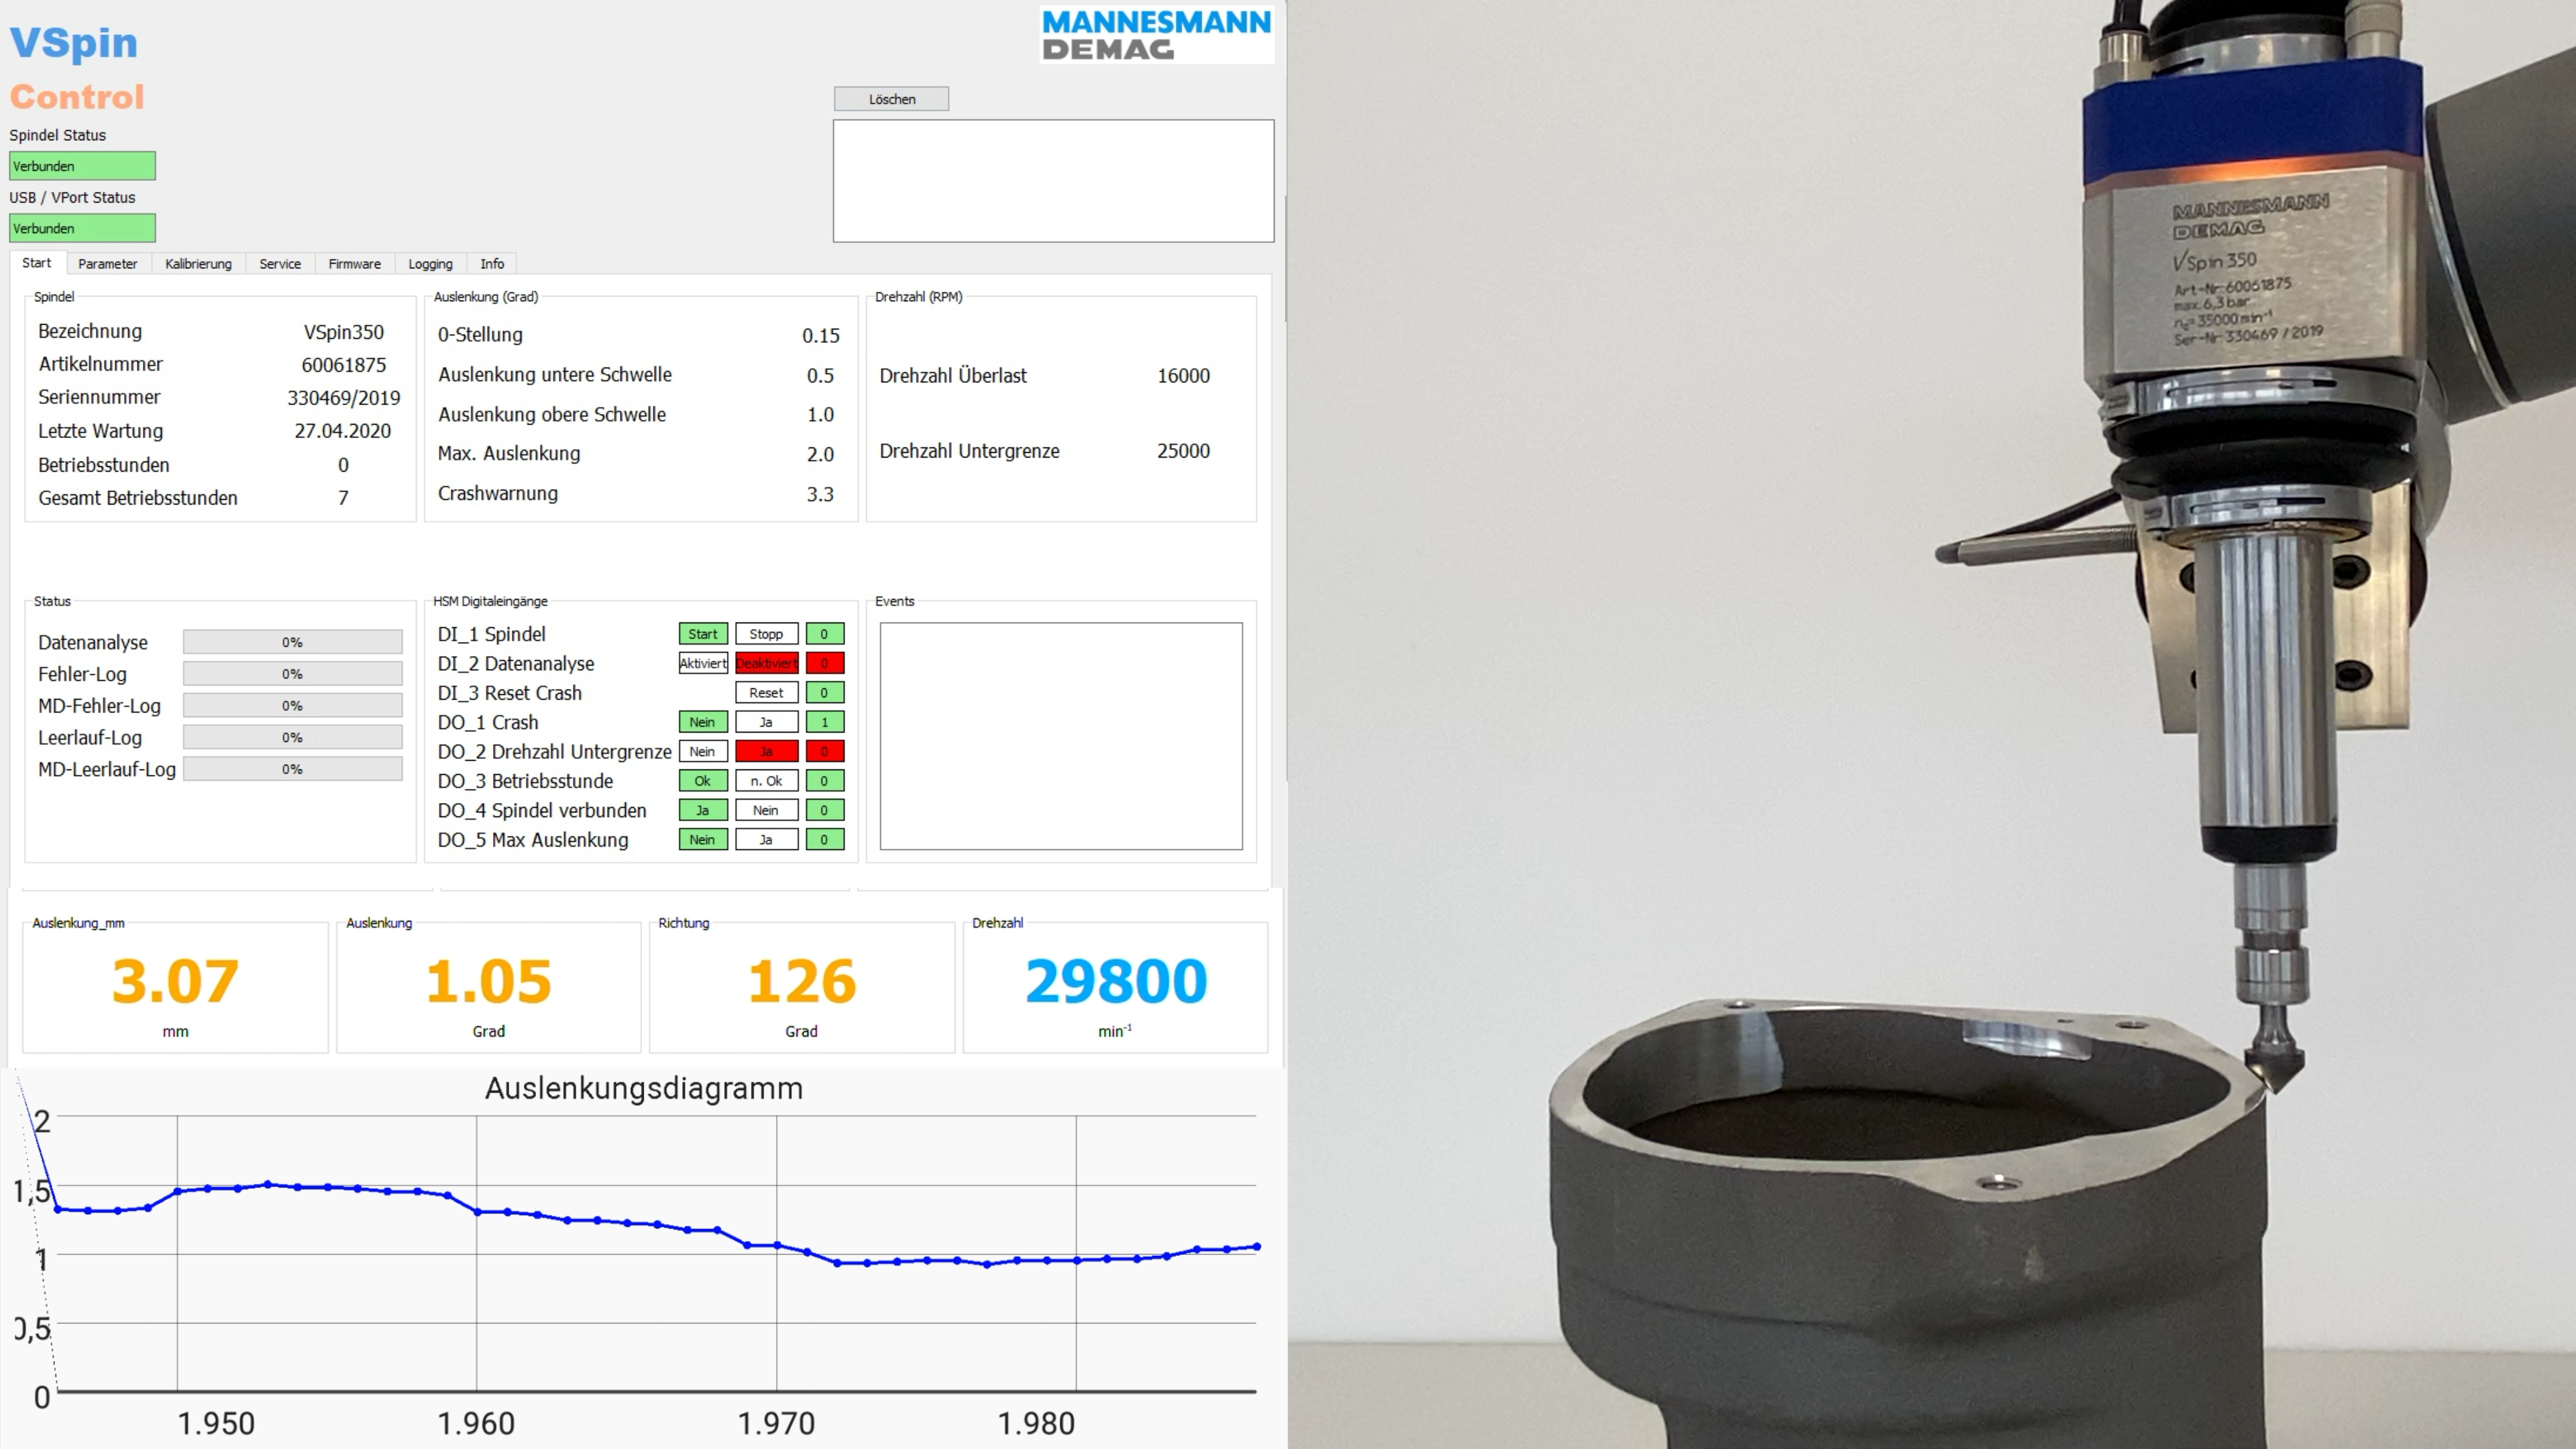
Task: Switch to the Start tab
Action: 37,263
